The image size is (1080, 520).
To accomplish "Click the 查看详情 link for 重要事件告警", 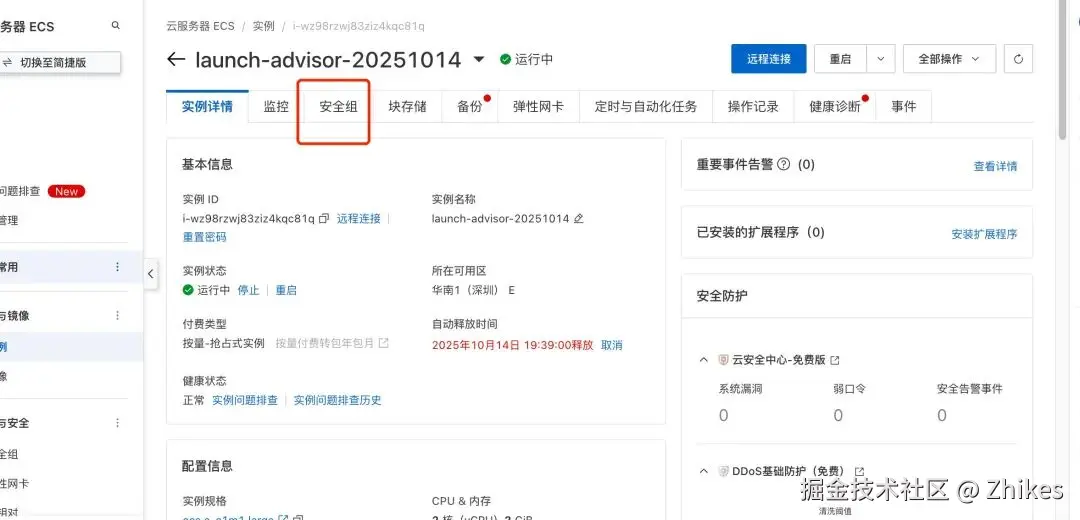I will (x=995, y=166).
